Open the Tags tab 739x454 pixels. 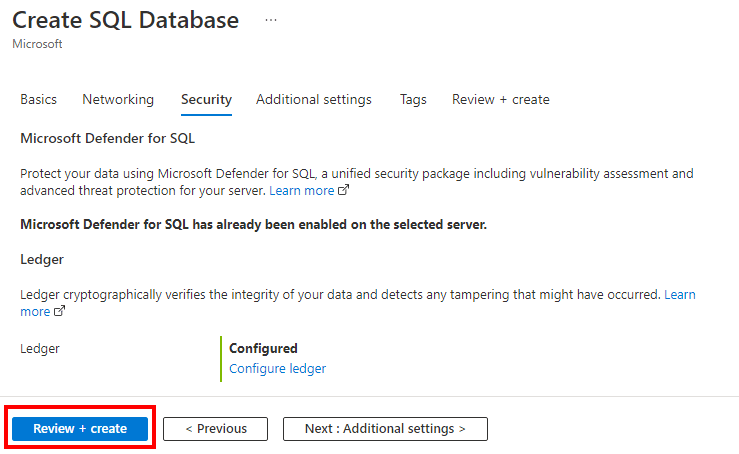pyautogui.click(x=413, y=99)
